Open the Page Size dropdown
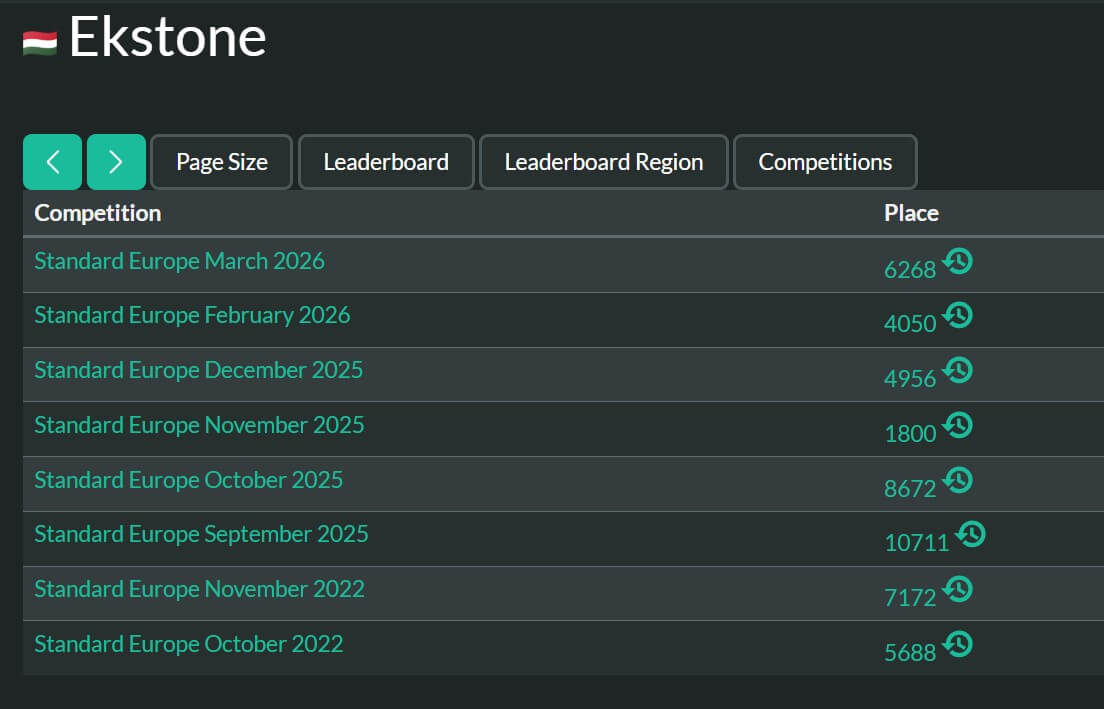 222,162
